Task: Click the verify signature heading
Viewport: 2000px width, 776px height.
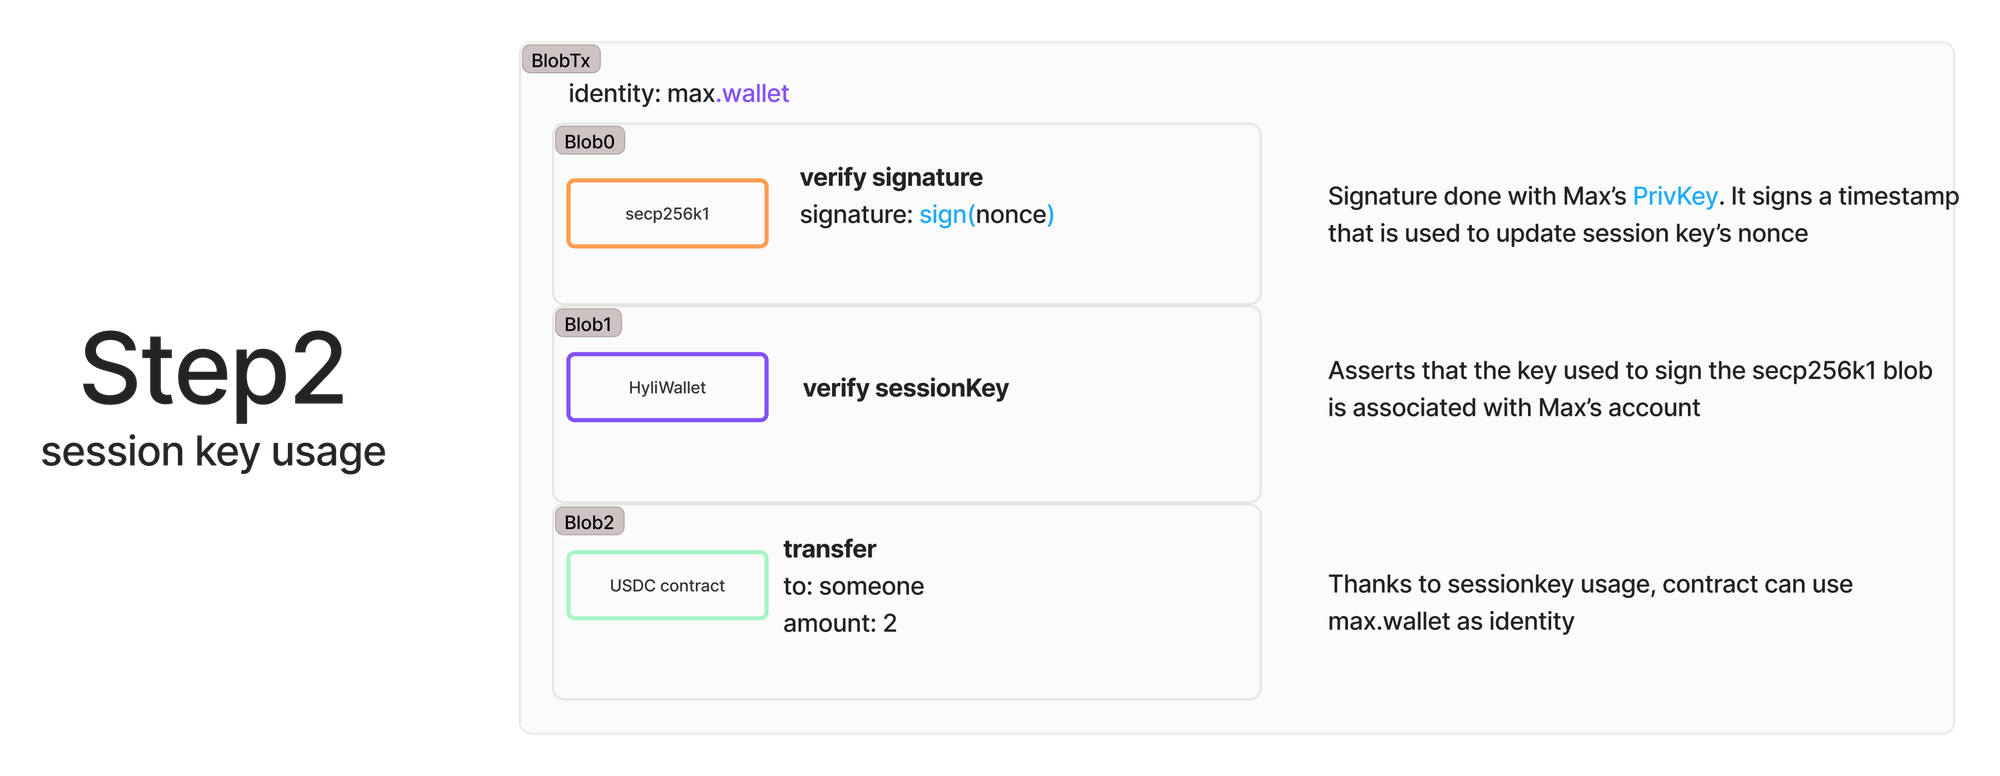Action: (891, 177)
